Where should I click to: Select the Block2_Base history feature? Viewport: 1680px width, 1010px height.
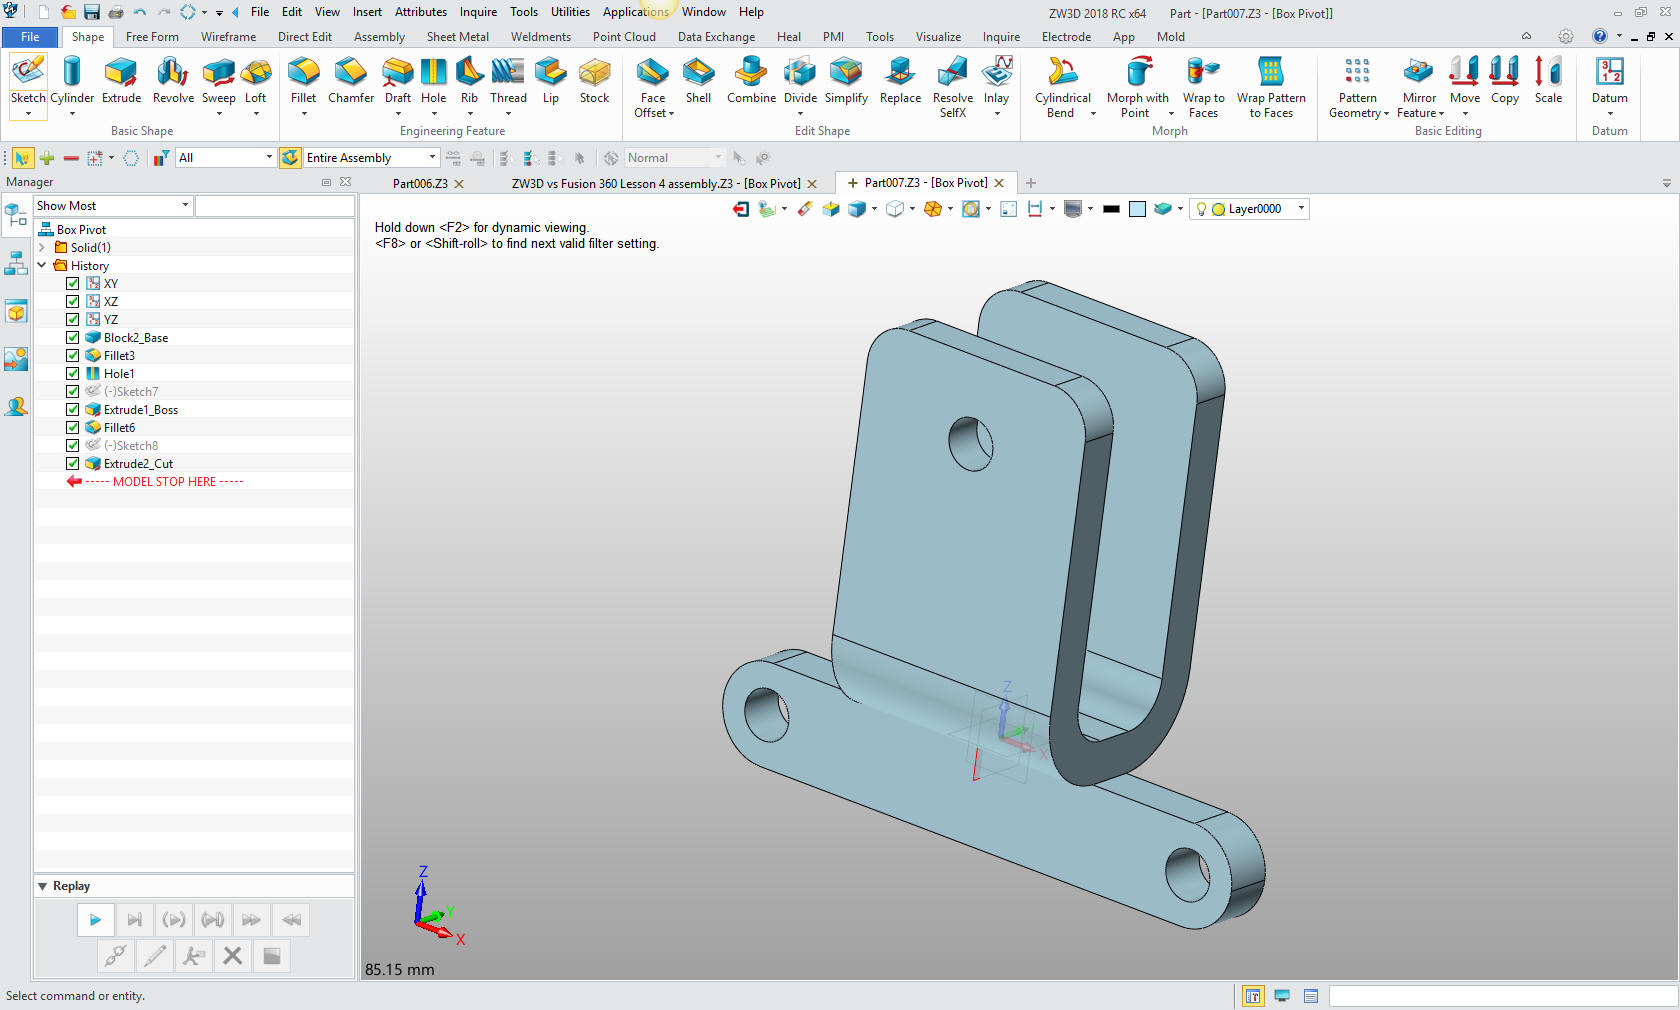pos(135,338)
